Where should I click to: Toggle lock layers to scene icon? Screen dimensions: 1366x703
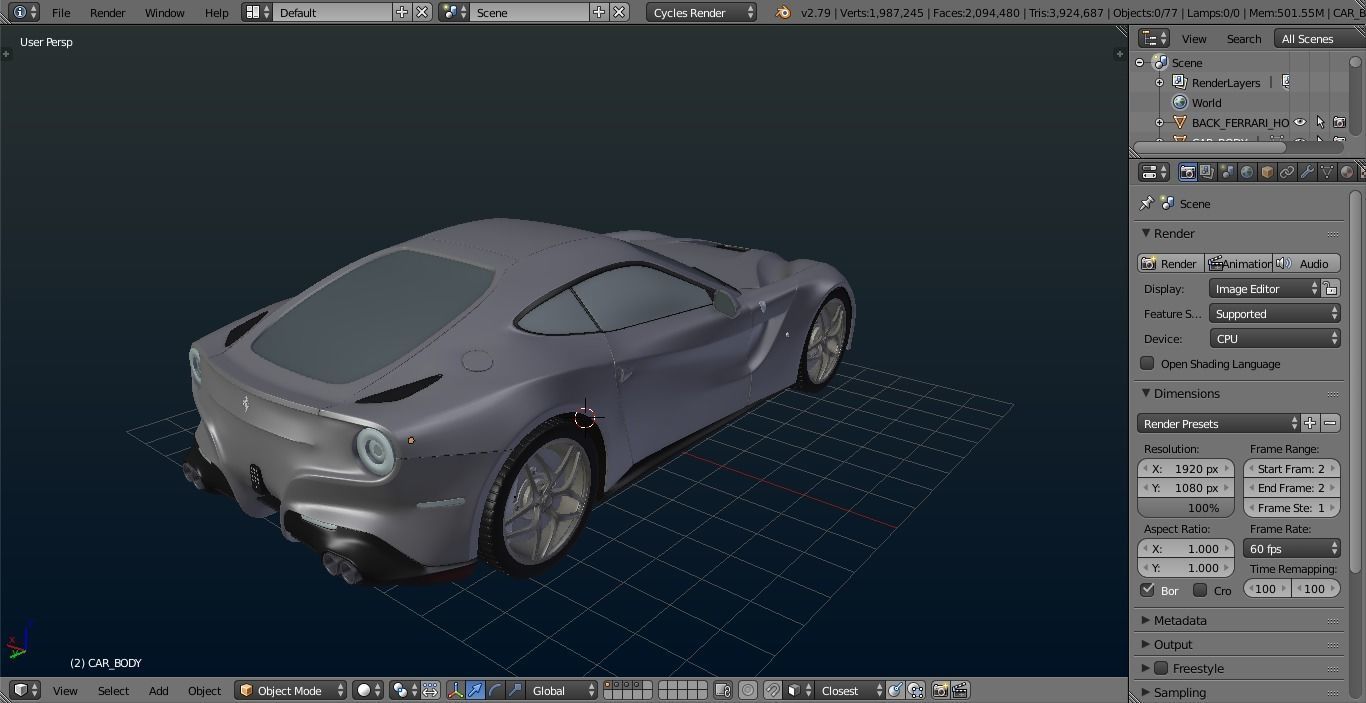(722, 690)
